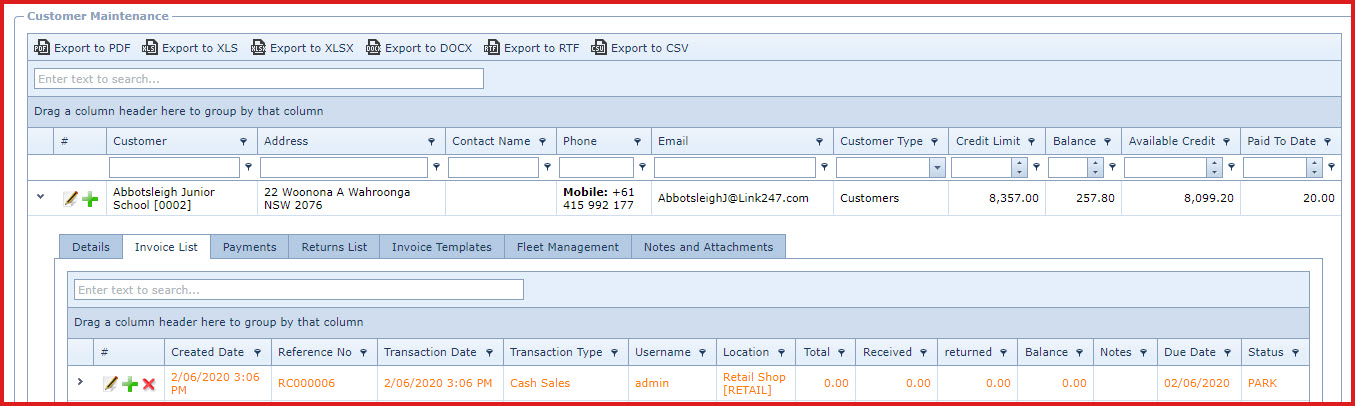Image resolution: width=1355 pixels, height=406 pixels.
Task: Click filter icon on Email column header
Action: (x=819, y=142)
